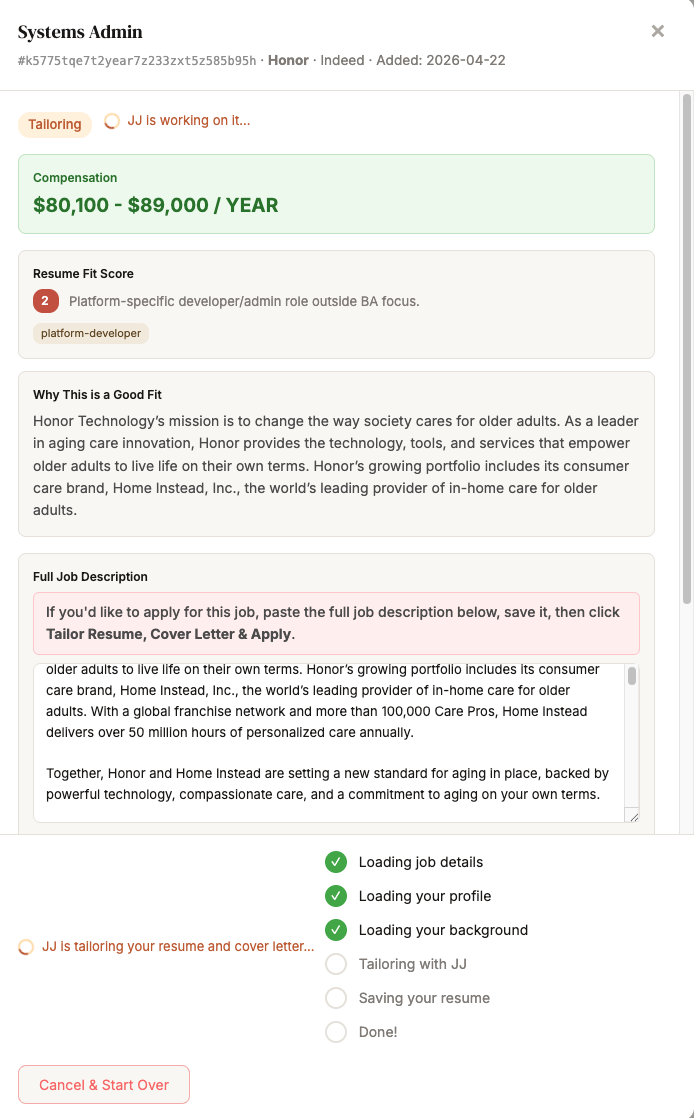Dismiss the Systems Admin dialog with the X

coord(658,31)
